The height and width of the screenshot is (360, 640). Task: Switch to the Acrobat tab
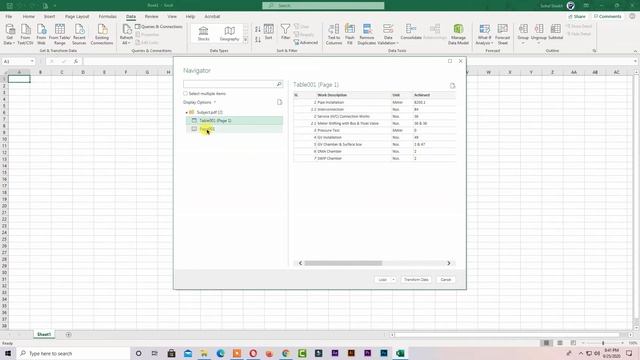pos(212,16)
